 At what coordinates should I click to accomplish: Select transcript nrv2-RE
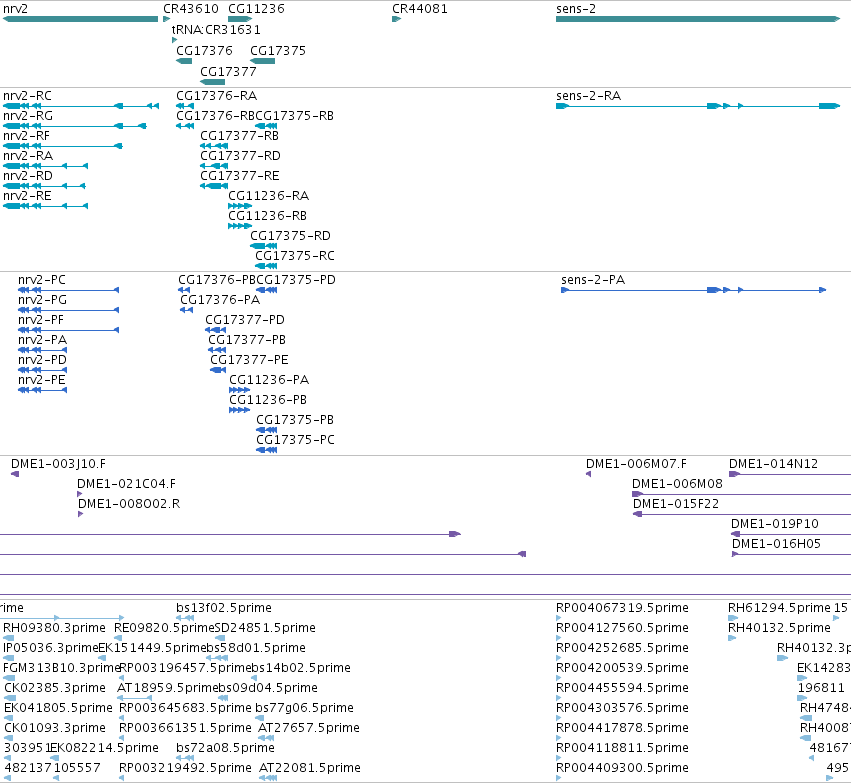[27, 195]
